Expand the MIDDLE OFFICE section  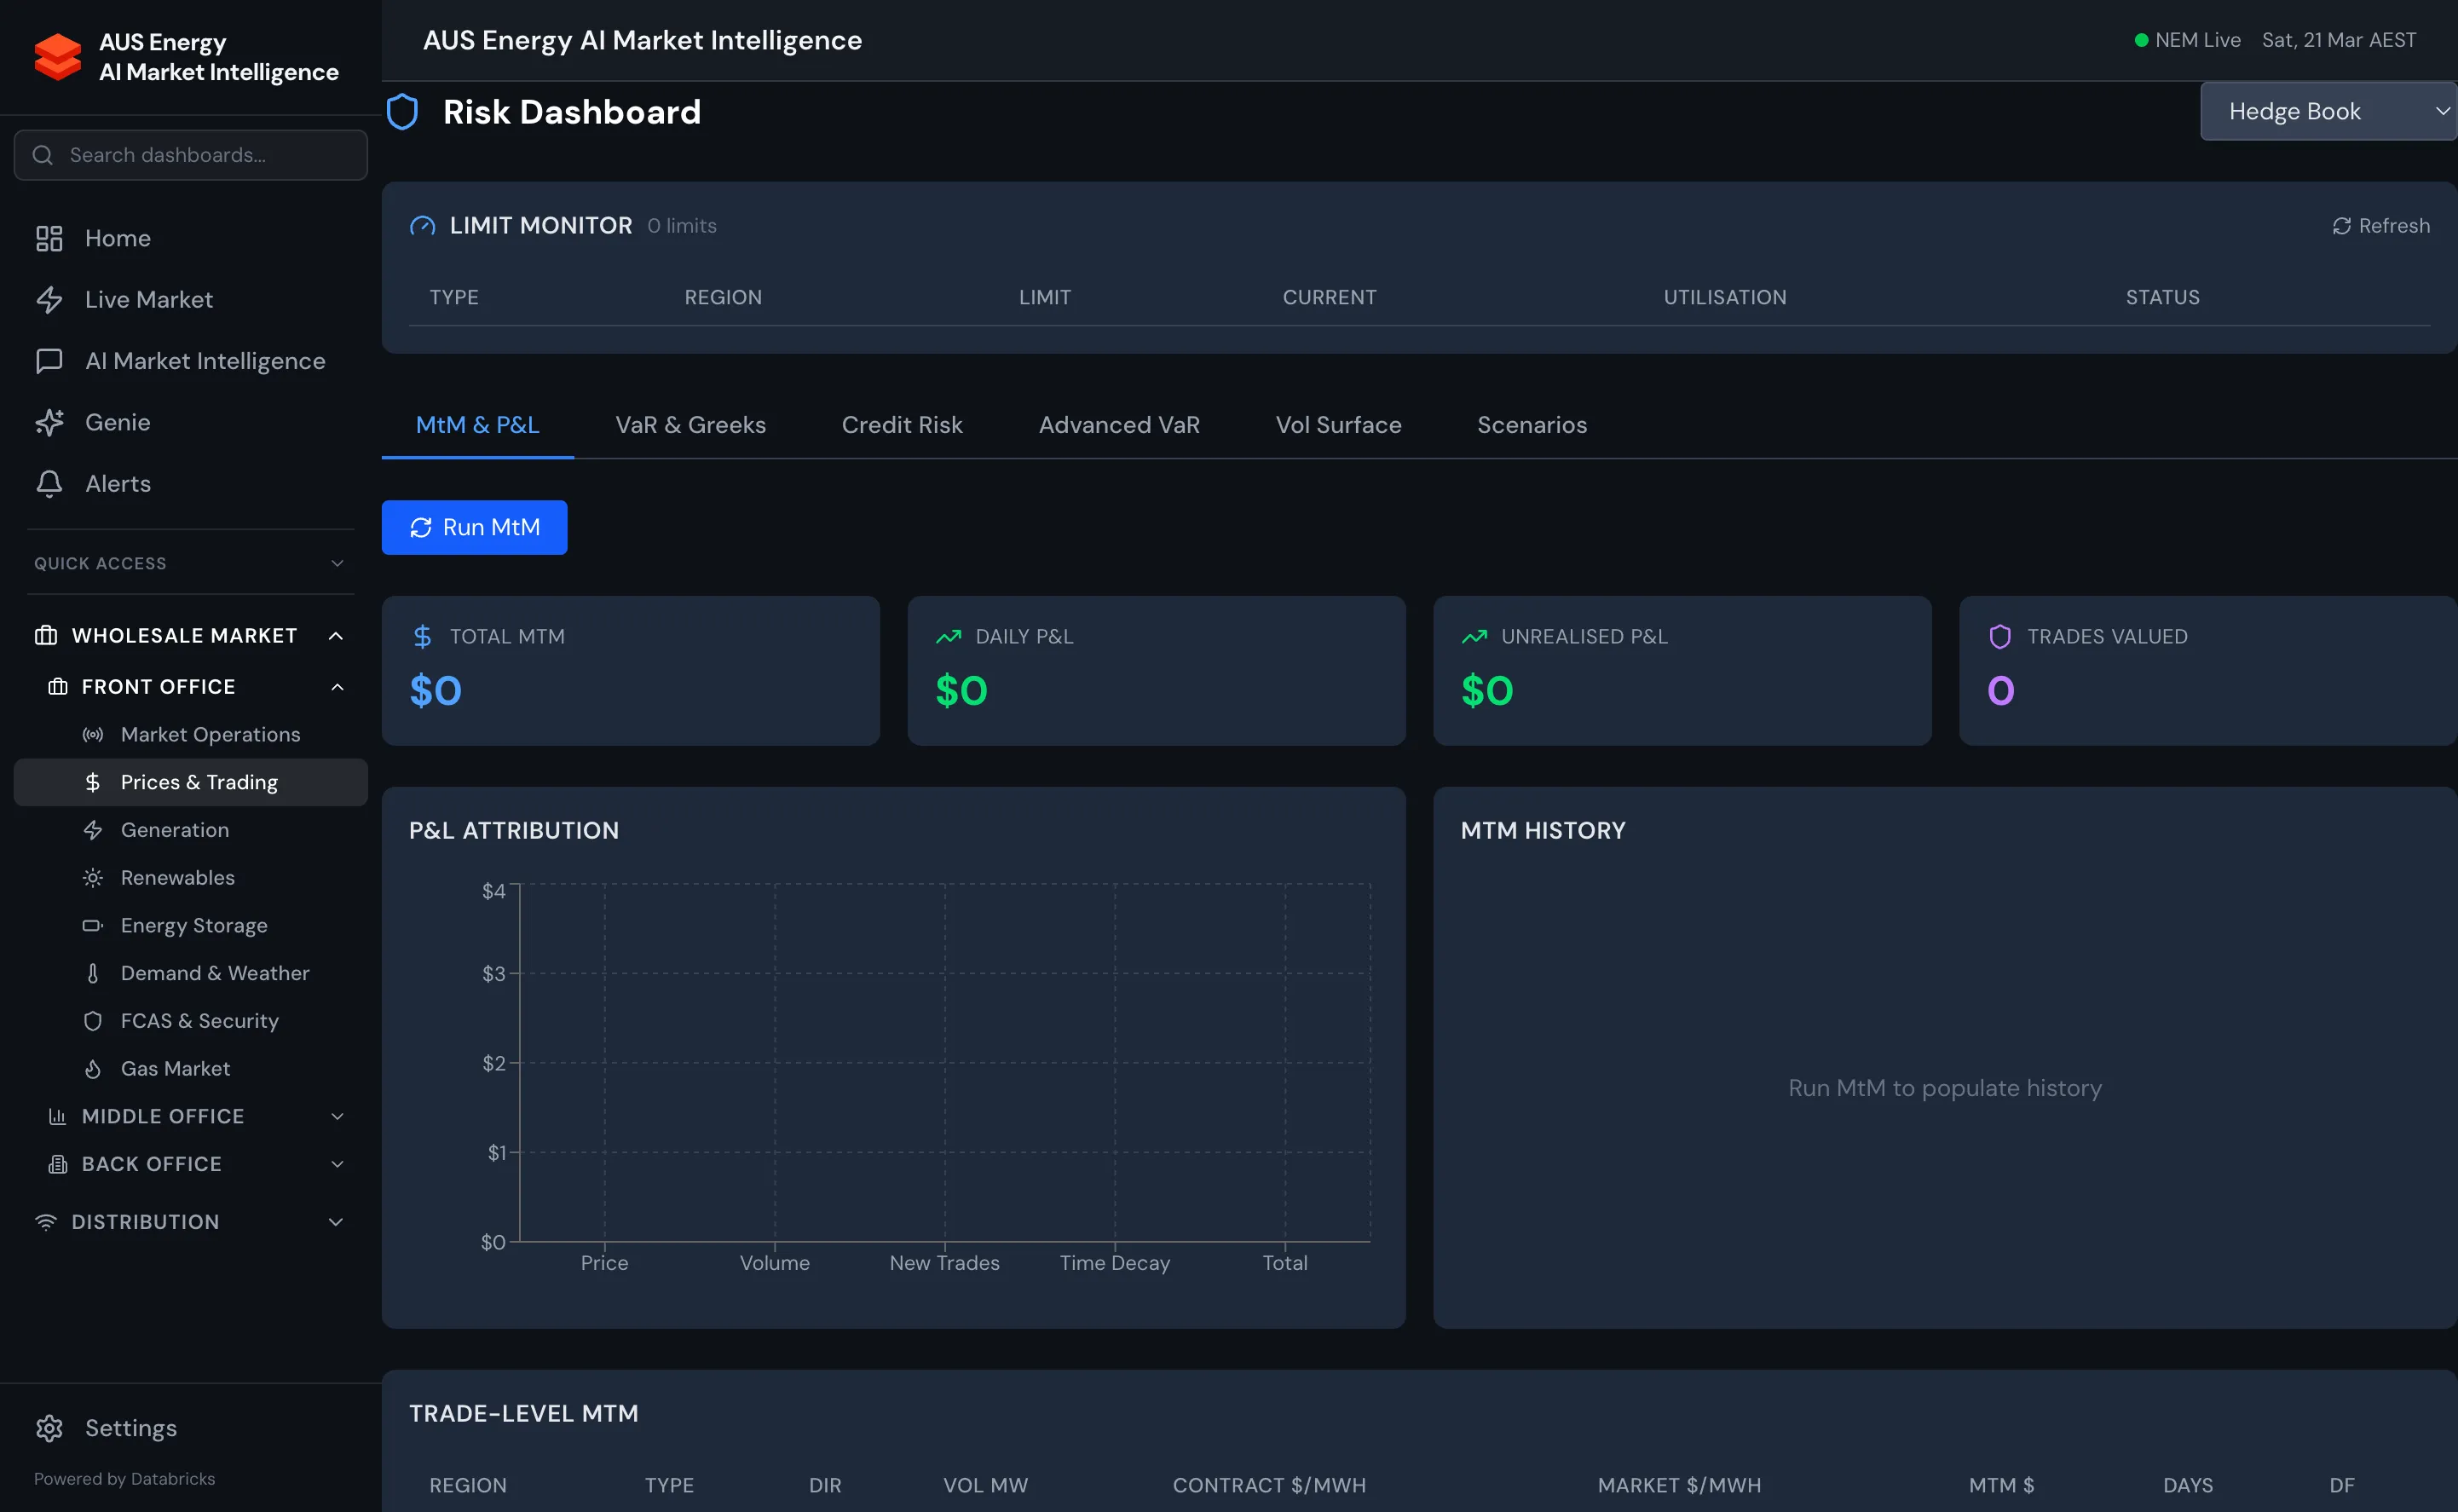337,1116
